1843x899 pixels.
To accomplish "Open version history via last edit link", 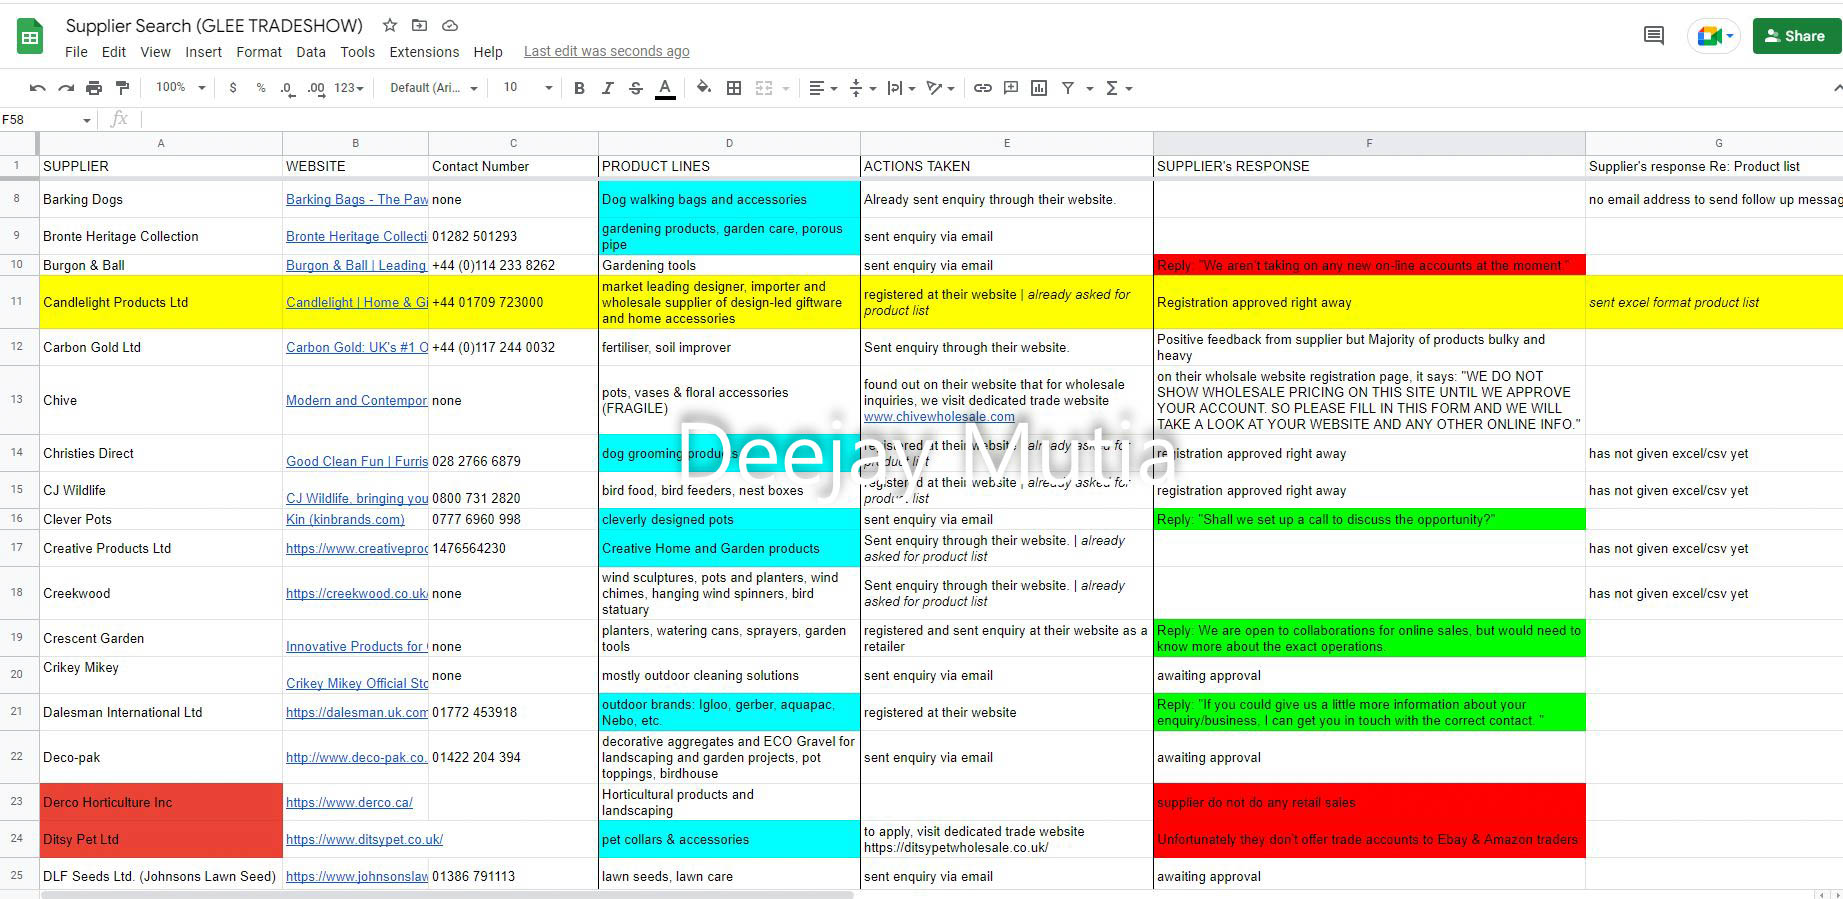I will pyautogui.click(x=606, y=52).
